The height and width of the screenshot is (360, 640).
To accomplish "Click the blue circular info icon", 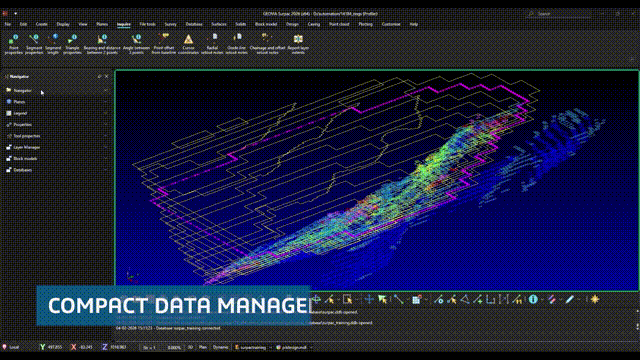I will (x=533, y=300).
